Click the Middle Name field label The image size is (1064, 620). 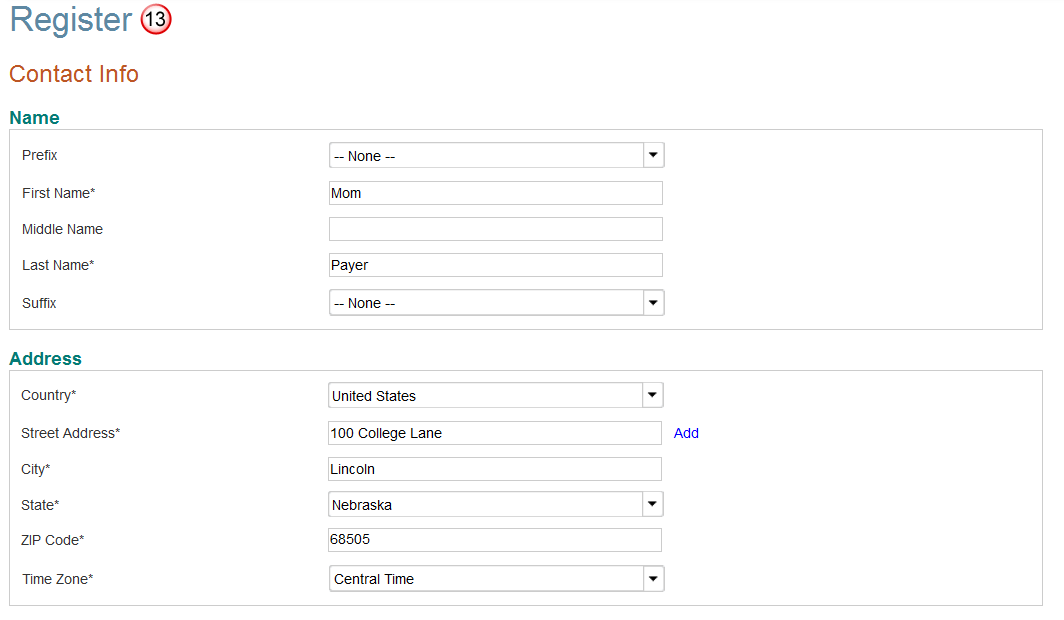[x=62, y=229]
